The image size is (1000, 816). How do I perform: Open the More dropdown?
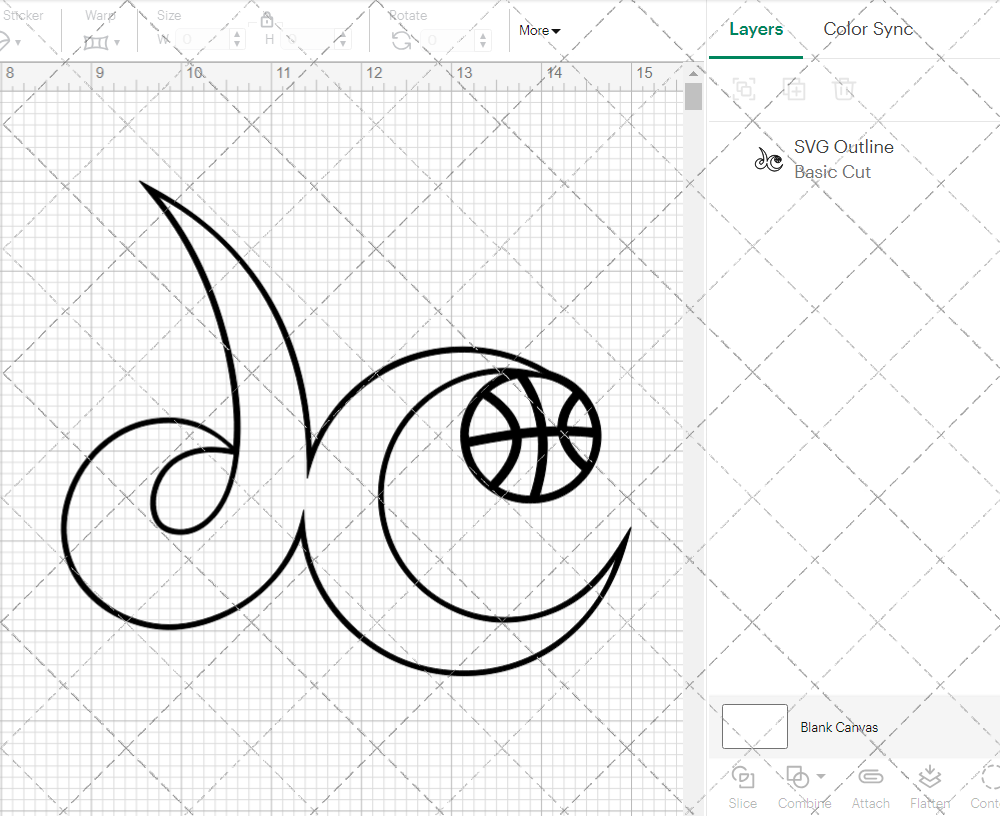pos(538,31)
